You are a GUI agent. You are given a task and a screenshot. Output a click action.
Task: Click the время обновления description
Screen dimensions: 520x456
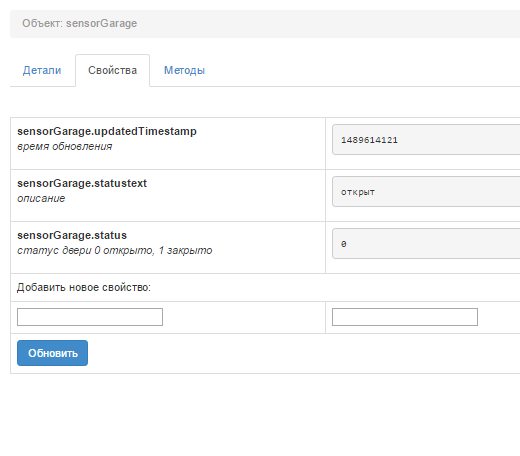click(x=65, y=146)
